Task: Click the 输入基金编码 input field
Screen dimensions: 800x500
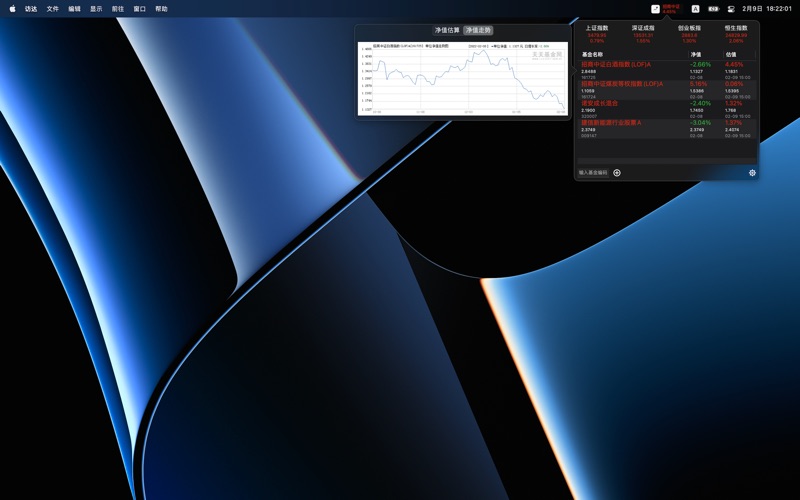Action: pyautogui.click(x=593, y=173)
